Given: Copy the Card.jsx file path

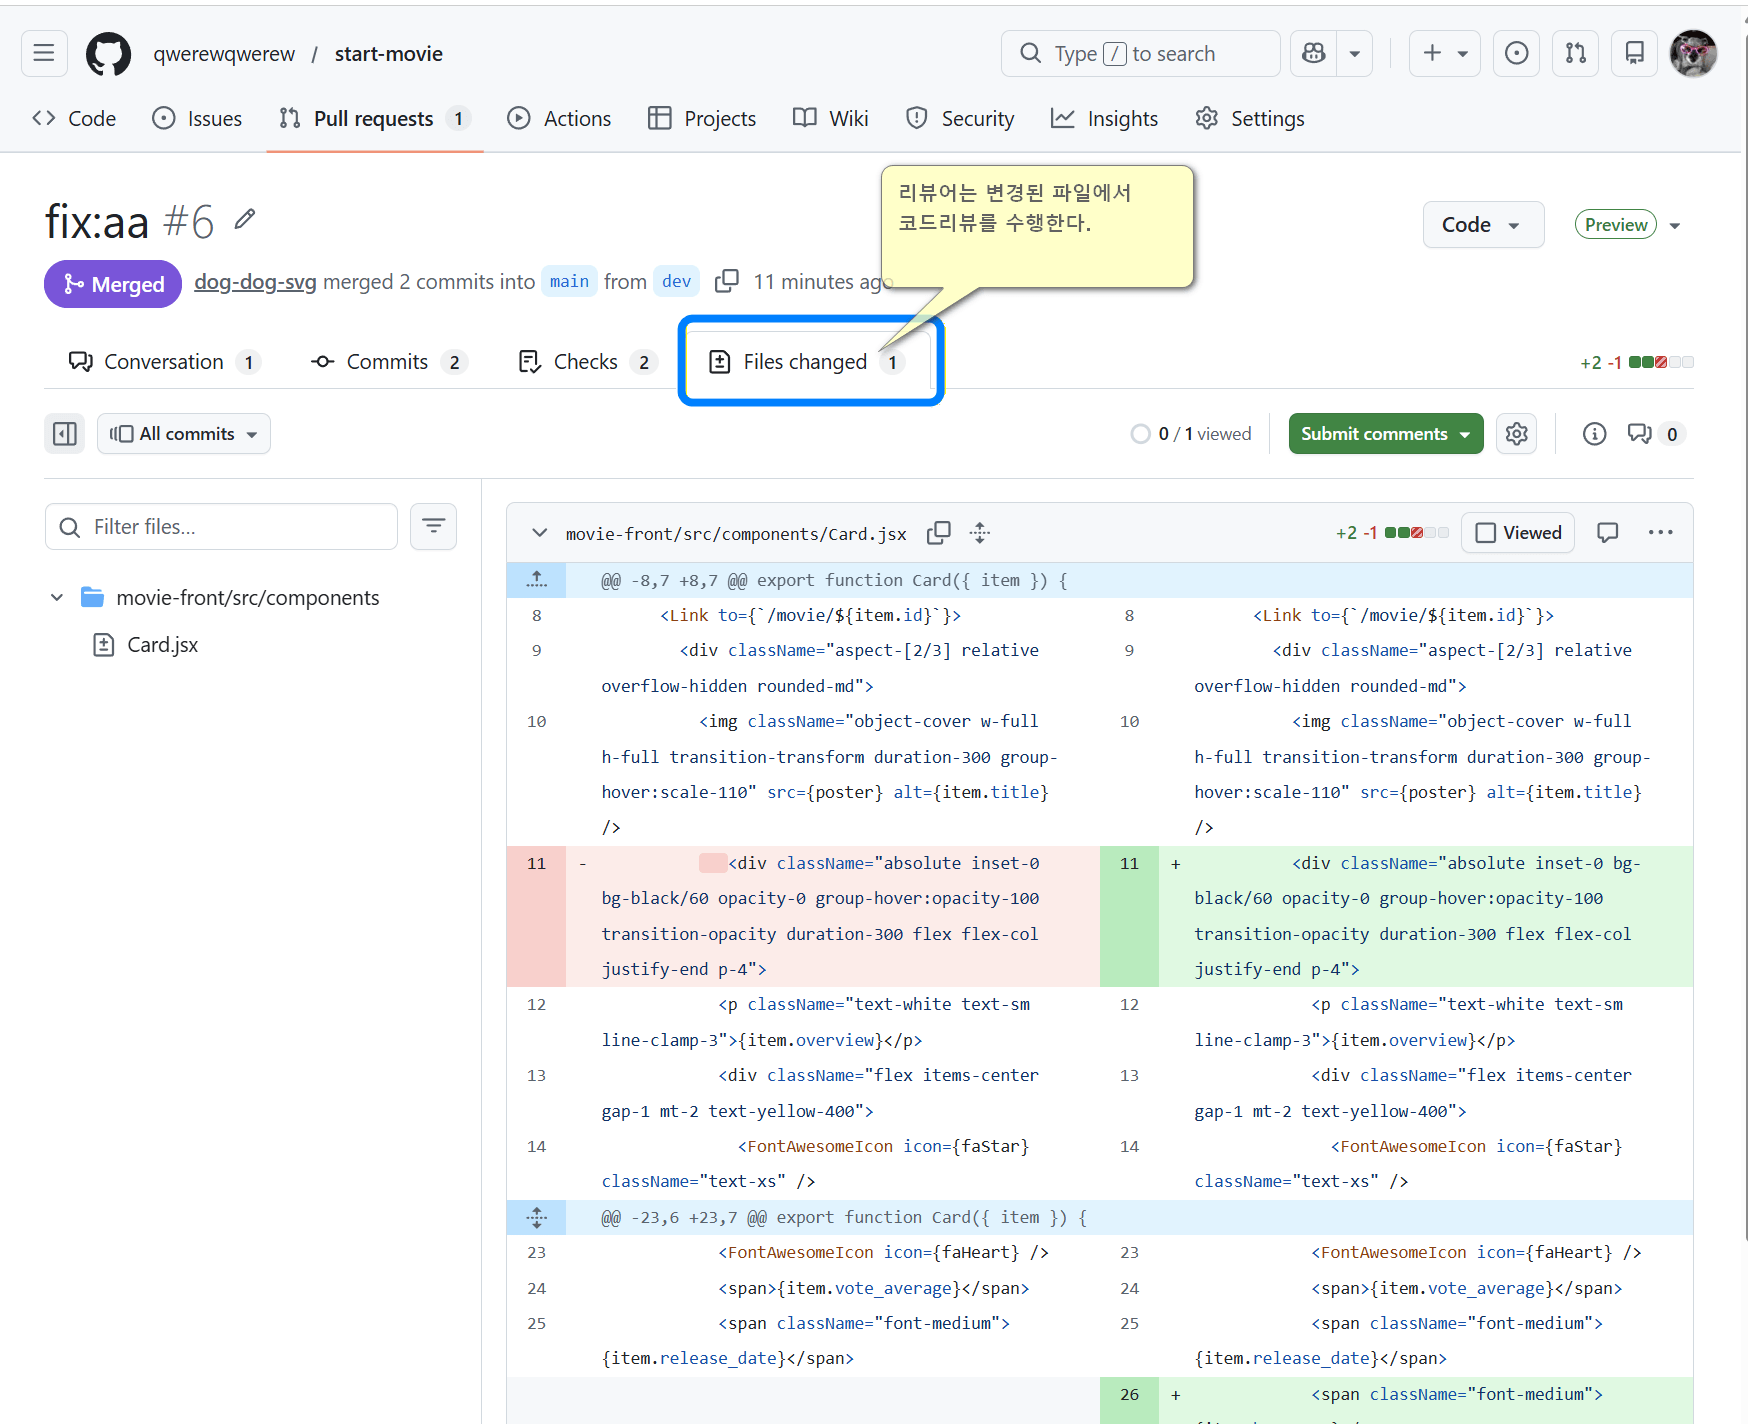Looking at the screenshot, I should point(938,533).
